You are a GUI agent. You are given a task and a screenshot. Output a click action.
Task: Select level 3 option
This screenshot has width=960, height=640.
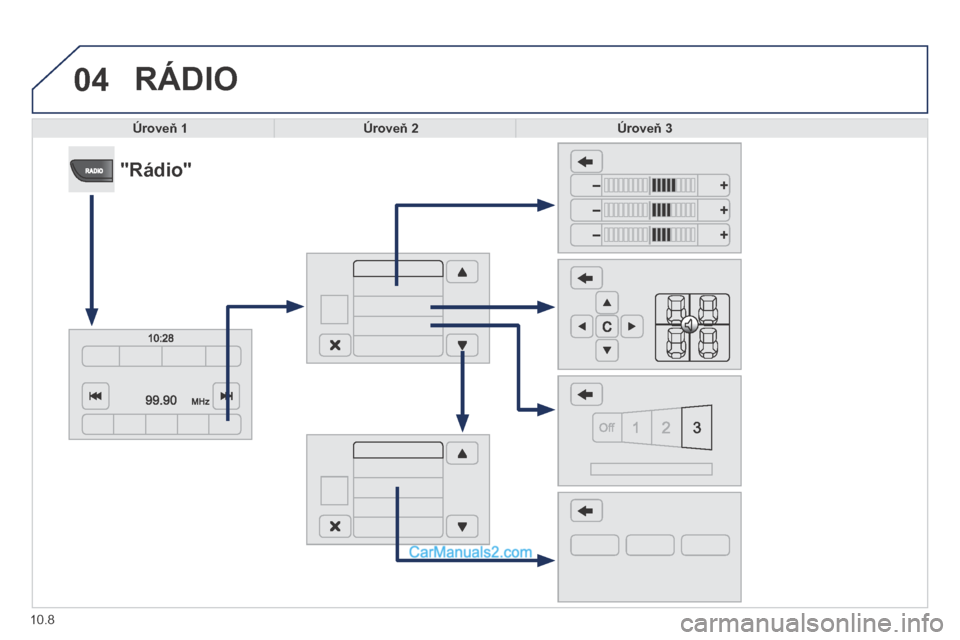point(697,427)
